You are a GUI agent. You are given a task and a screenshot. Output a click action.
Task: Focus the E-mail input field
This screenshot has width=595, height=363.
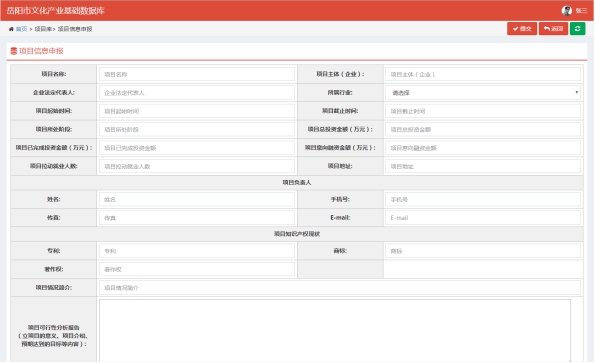483,218
